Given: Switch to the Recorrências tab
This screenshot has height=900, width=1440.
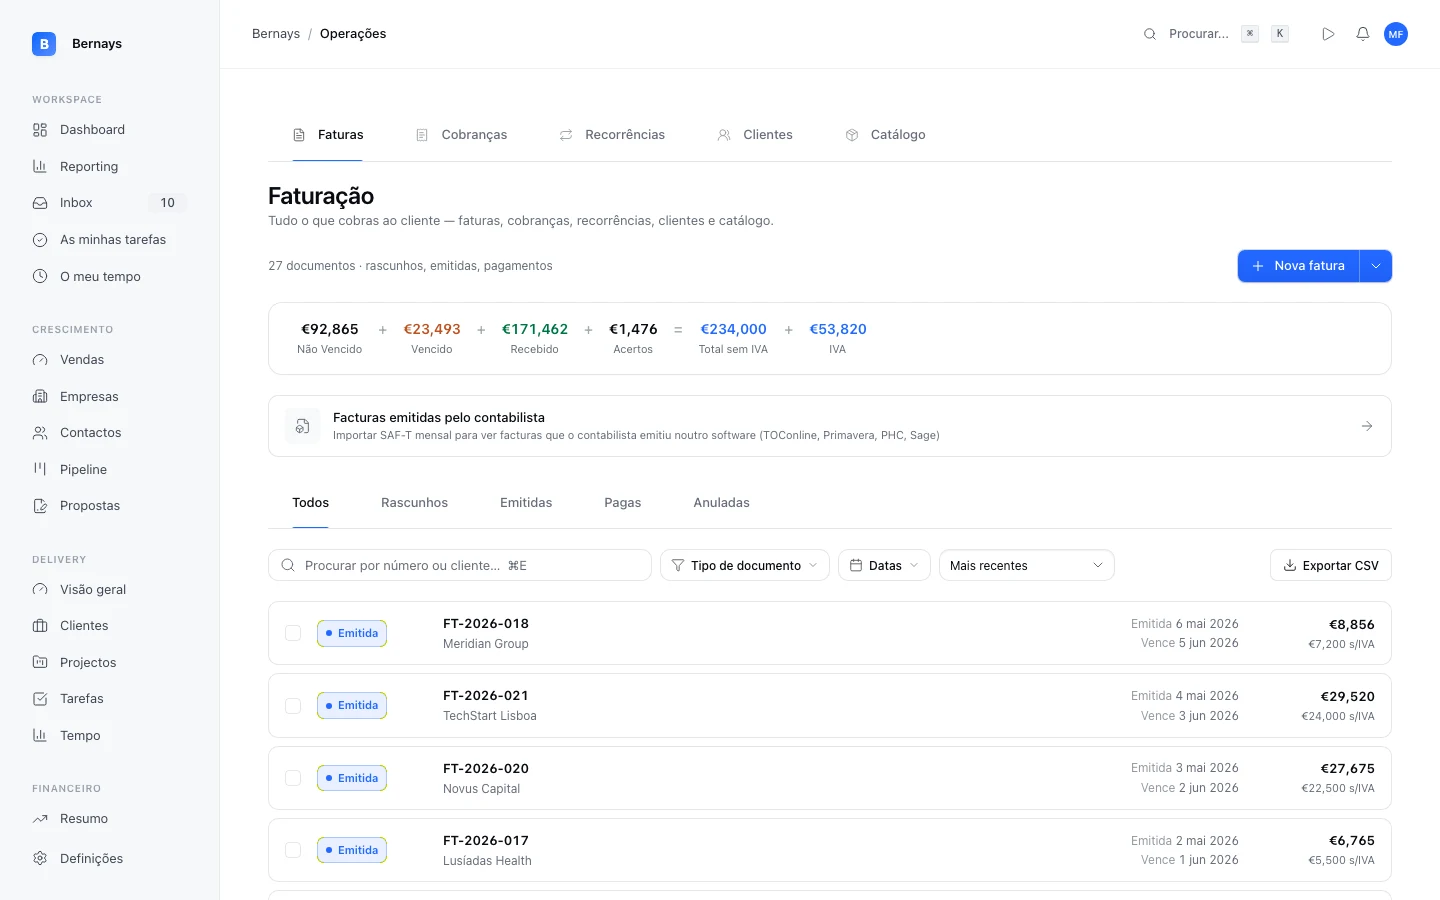Looking at the screenshot, I should pyautogui.click(x=612, y=135).
